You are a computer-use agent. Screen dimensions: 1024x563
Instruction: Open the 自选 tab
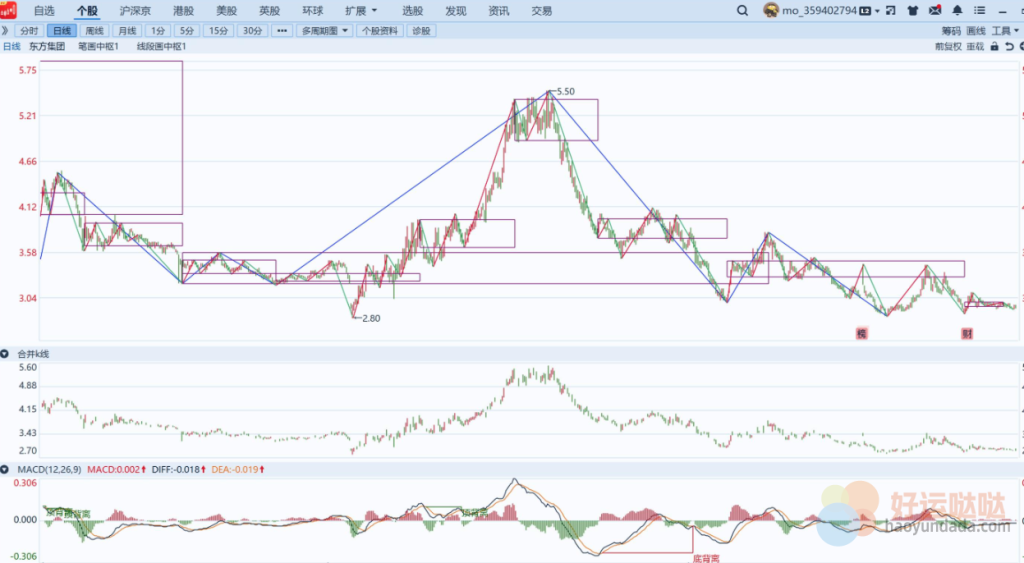pos(44,11)
